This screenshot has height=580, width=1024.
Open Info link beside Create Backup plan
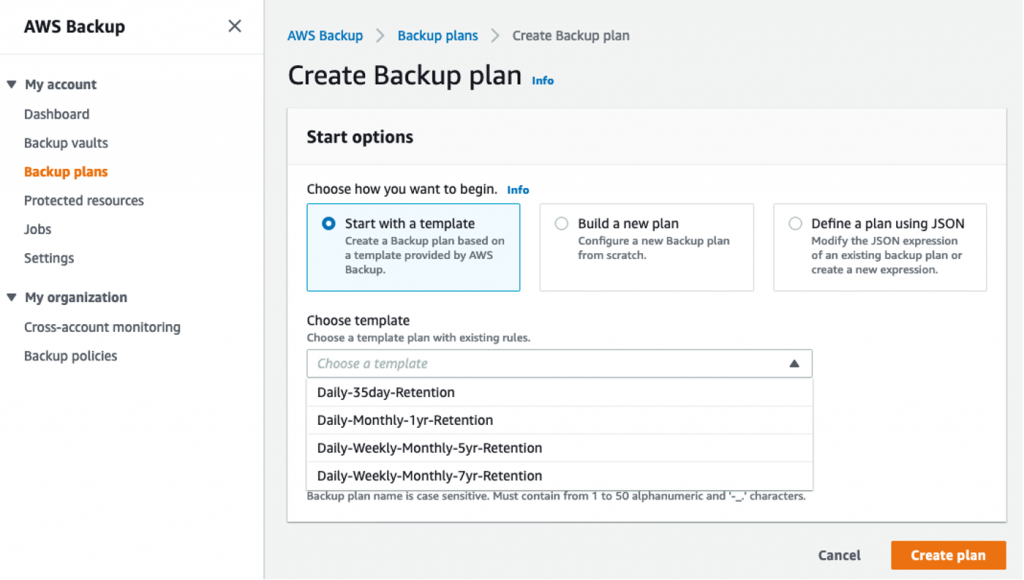[542, 80]
